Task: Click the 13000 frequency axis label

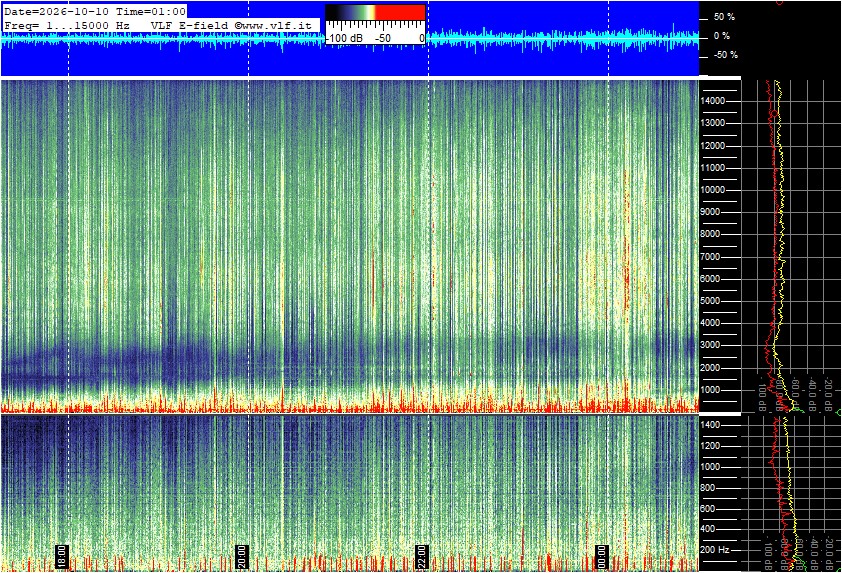Action: [x=713, y=123]
